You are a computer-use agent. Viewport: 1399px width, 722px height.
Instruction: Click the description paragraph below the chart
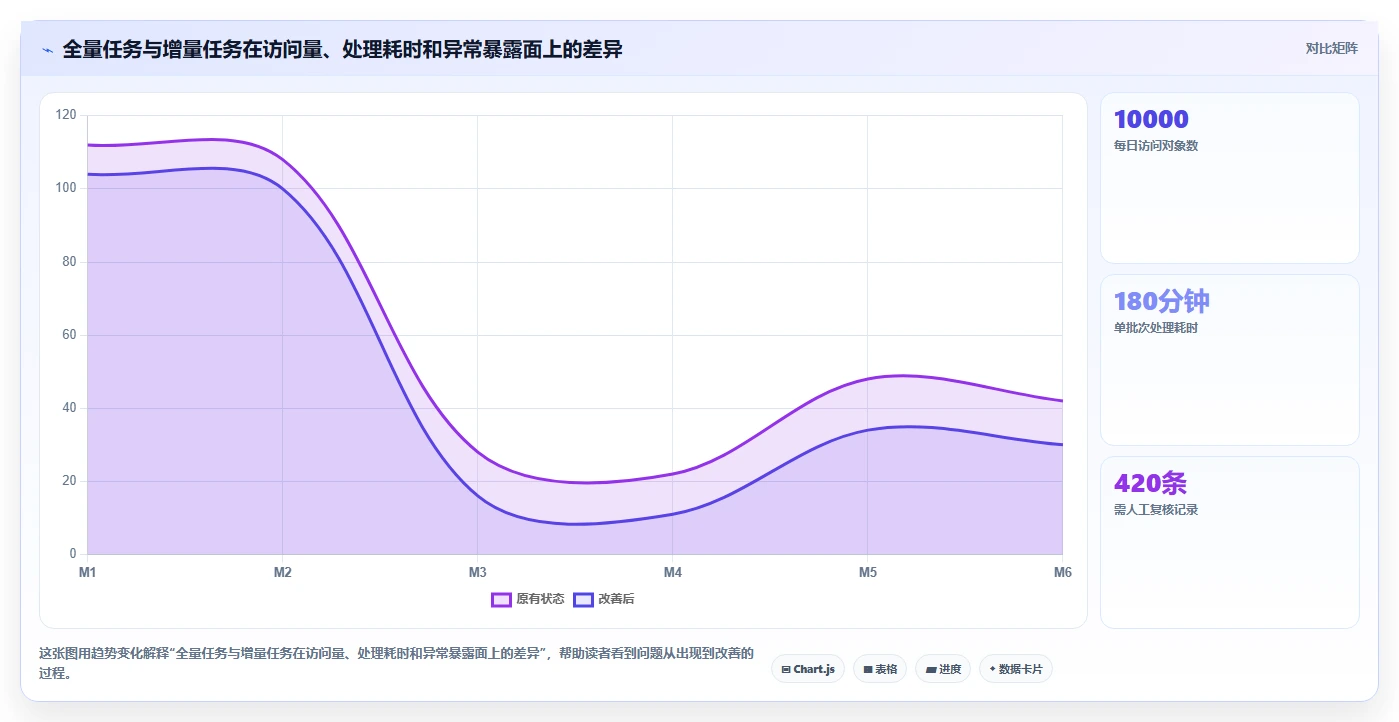(x=397, y=663)
